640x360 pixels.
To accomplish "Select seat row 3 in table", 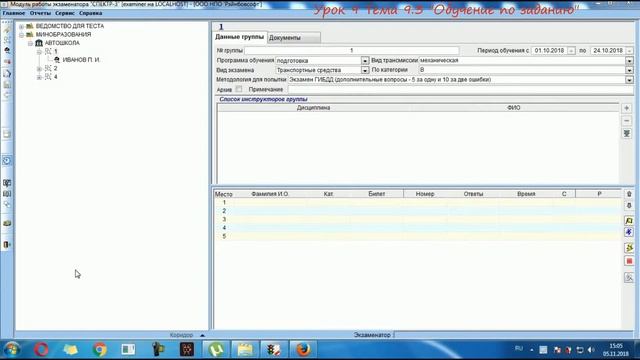I will click(x=418, y=220).
